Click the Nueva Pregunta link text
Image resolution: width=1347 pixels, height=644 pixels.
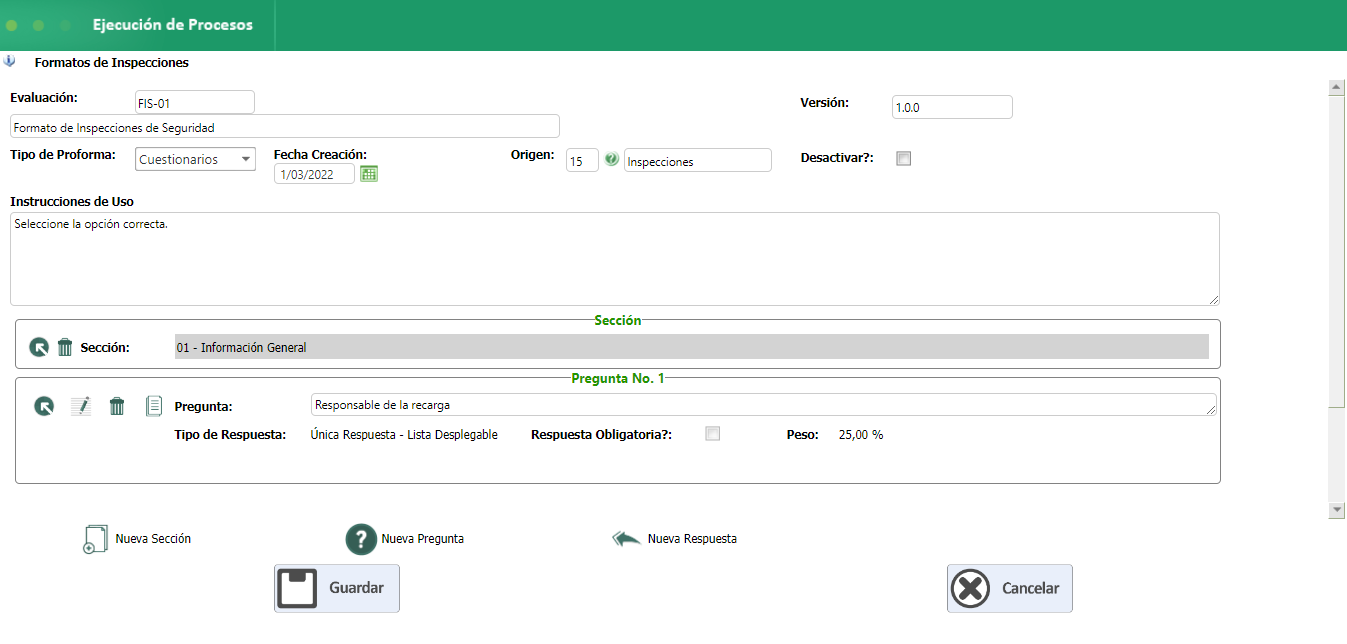(422, 539)
